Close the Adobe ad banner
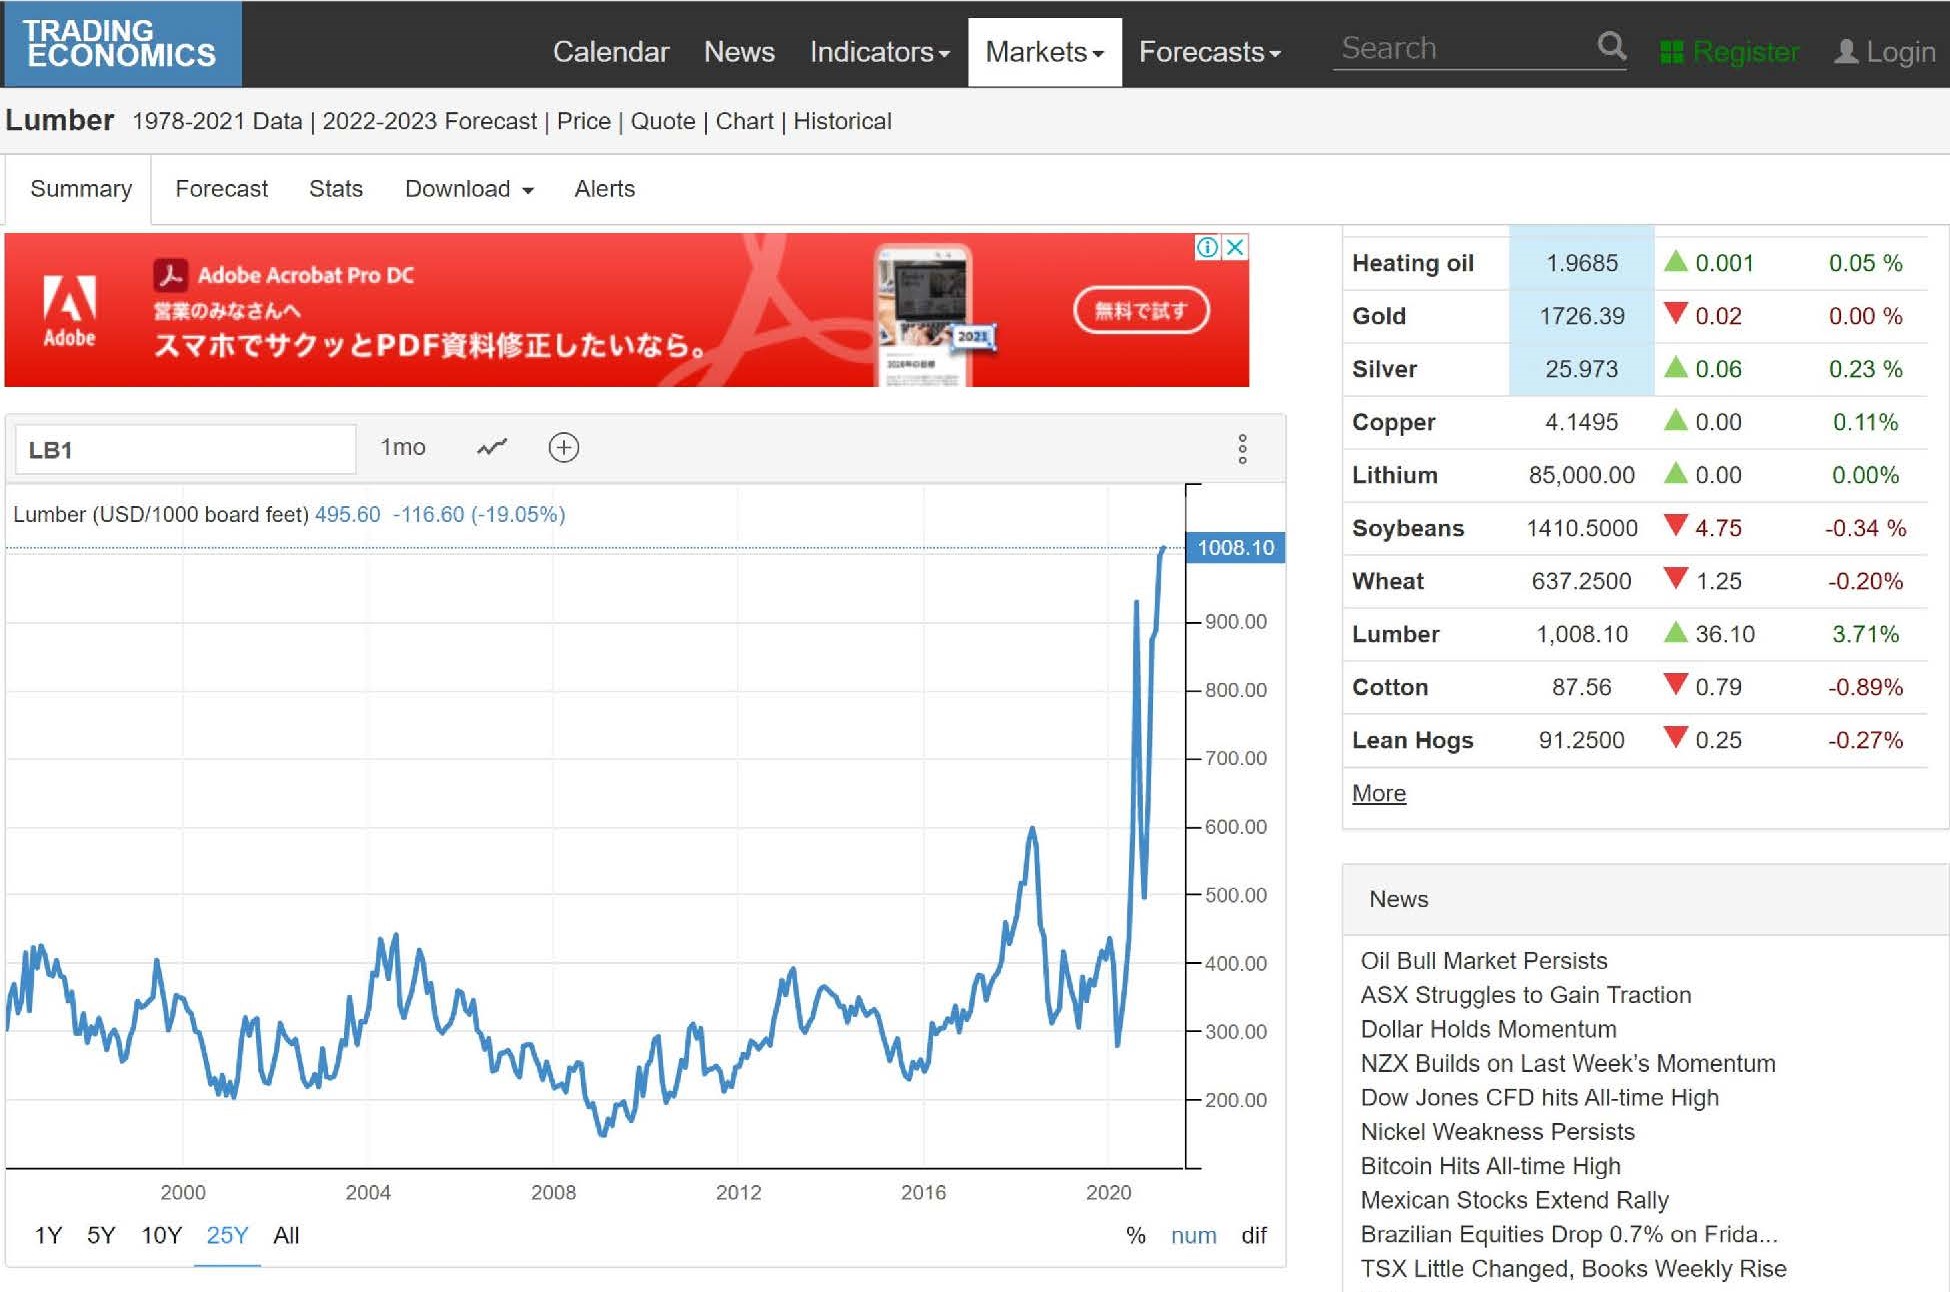The width and height of the screenshot is (1950, 1292). (x=1236, y=247)
